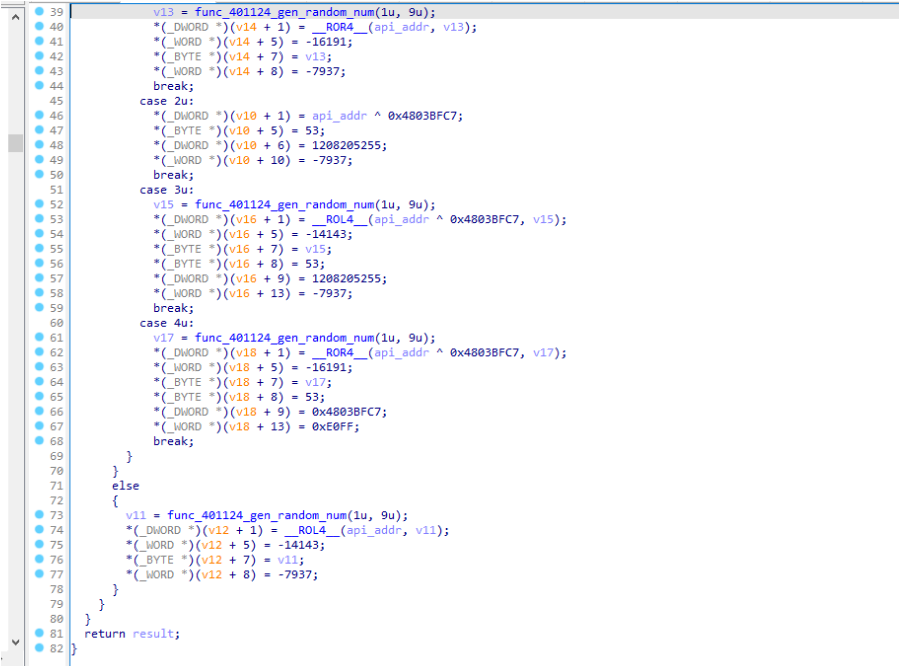The width and height of the screenshot is (899, 672).
Task: Toggle breakpoint marker on line 73
Action: tap(38, 515)
